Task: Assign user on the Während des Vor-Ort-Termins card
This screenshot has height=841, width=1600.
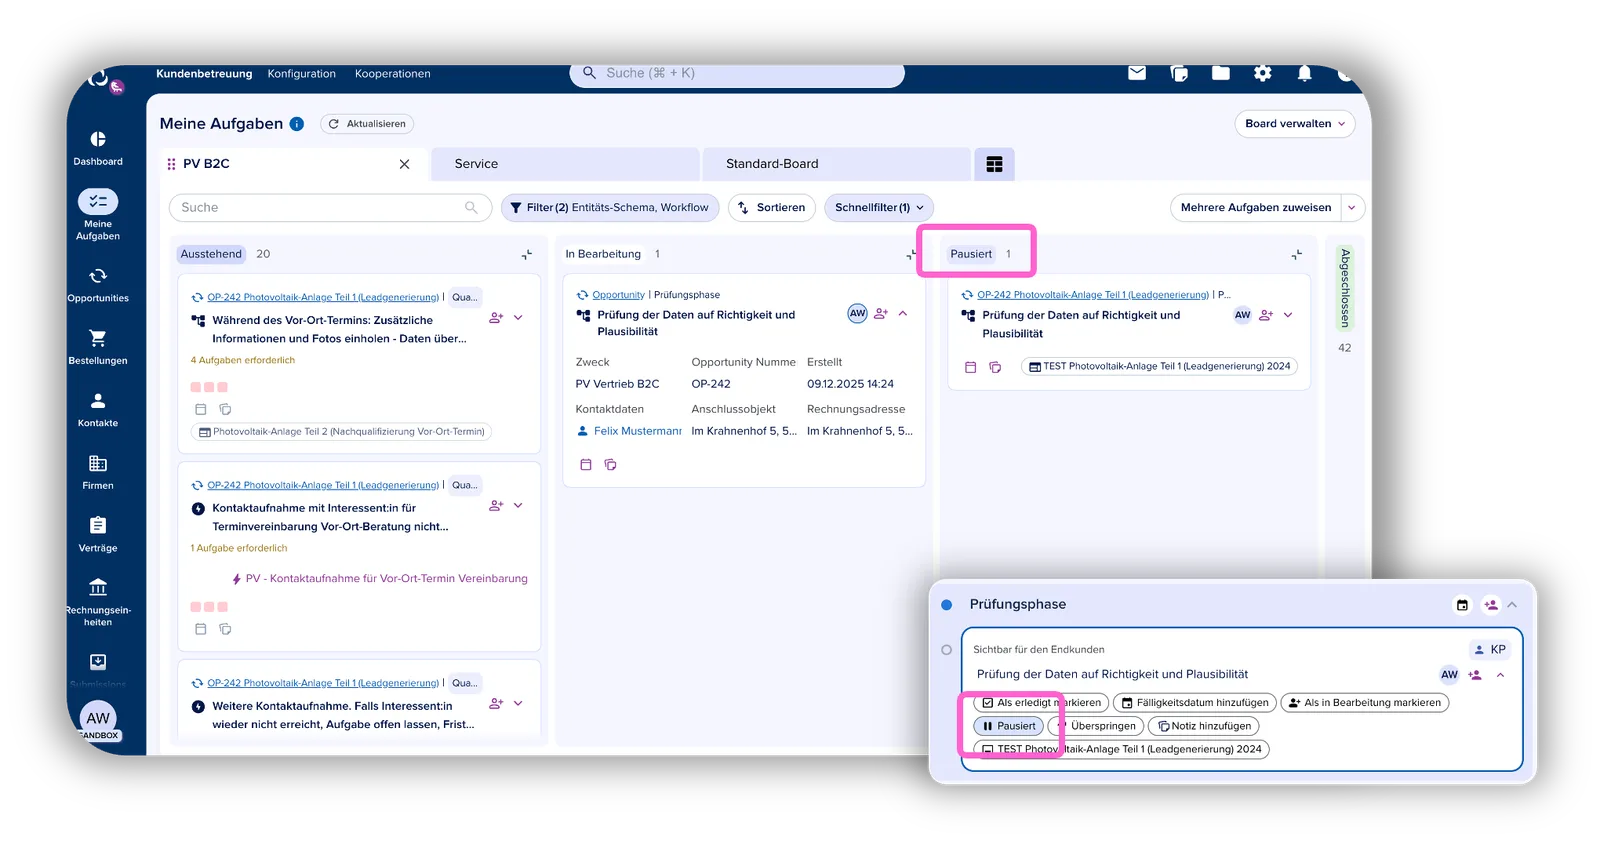Action: 496,318
